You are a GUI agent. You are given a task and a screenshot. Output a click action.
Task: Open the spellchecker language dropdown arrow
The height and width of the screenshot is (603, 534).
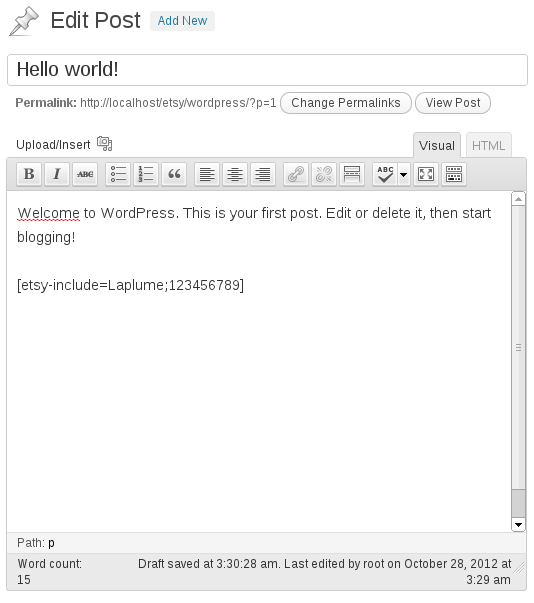[404, 174]
